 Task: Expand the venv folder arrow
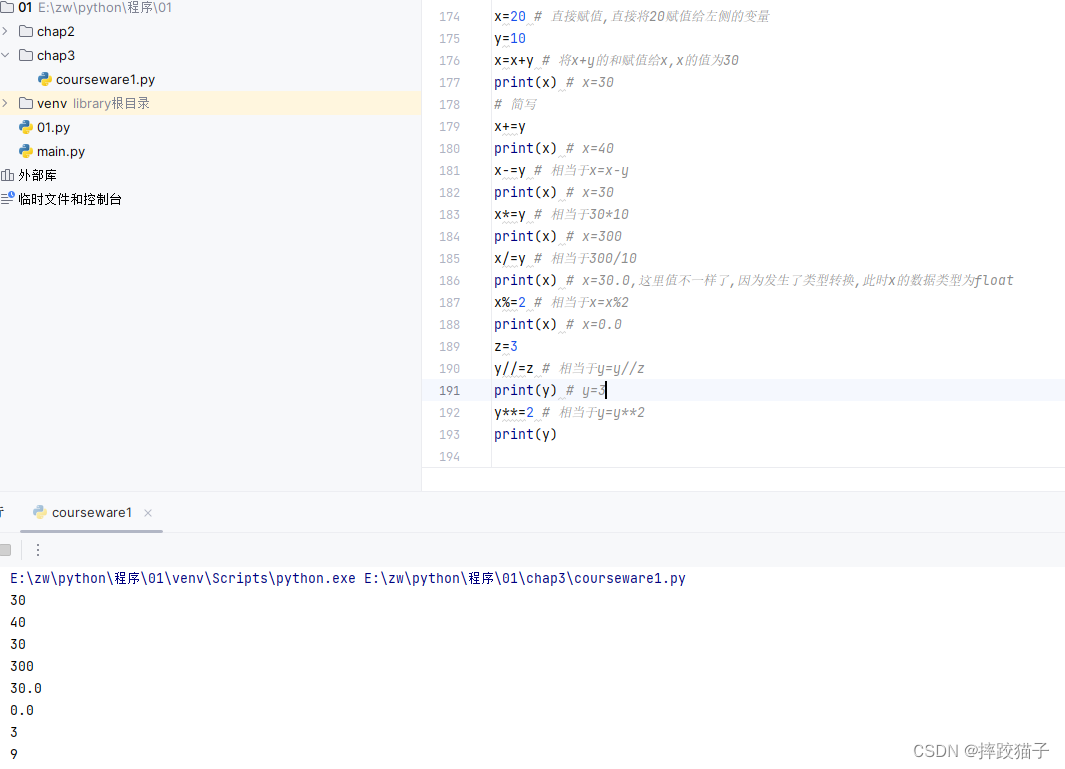click(x=5, y=103)
